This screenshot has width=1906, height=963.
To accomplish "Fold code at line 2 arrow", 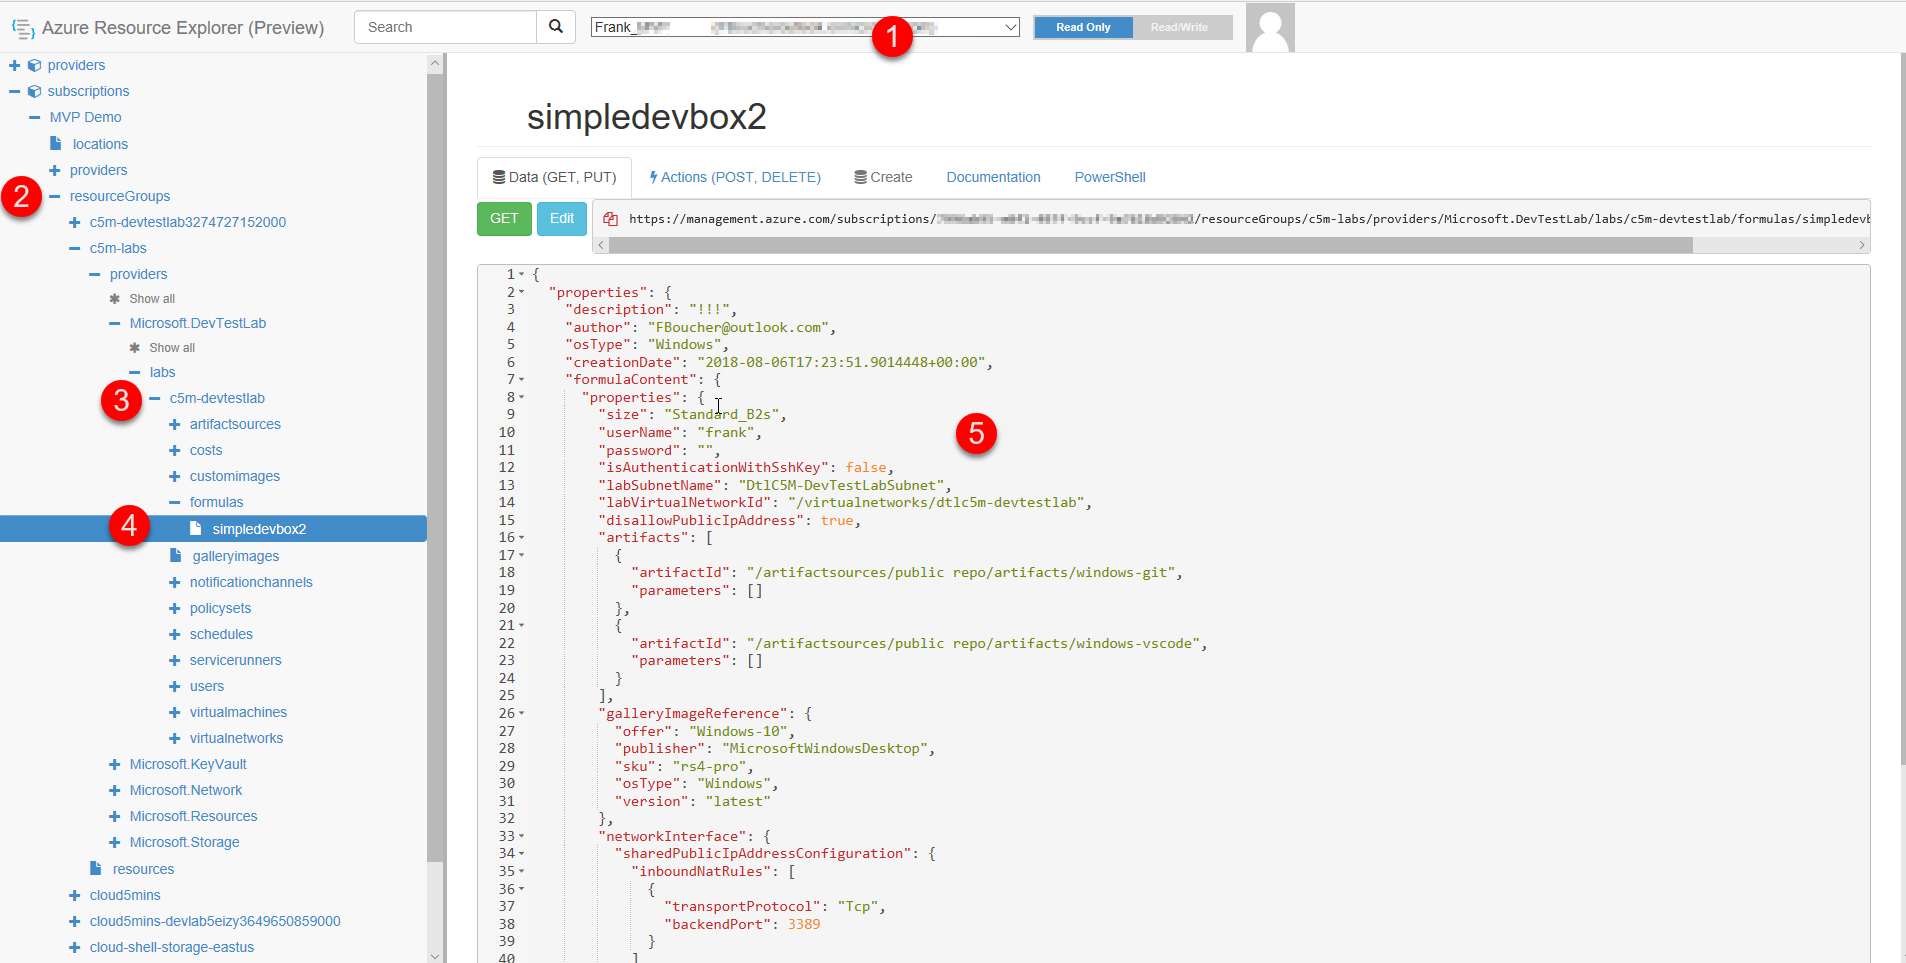I will tap(522, 292).
